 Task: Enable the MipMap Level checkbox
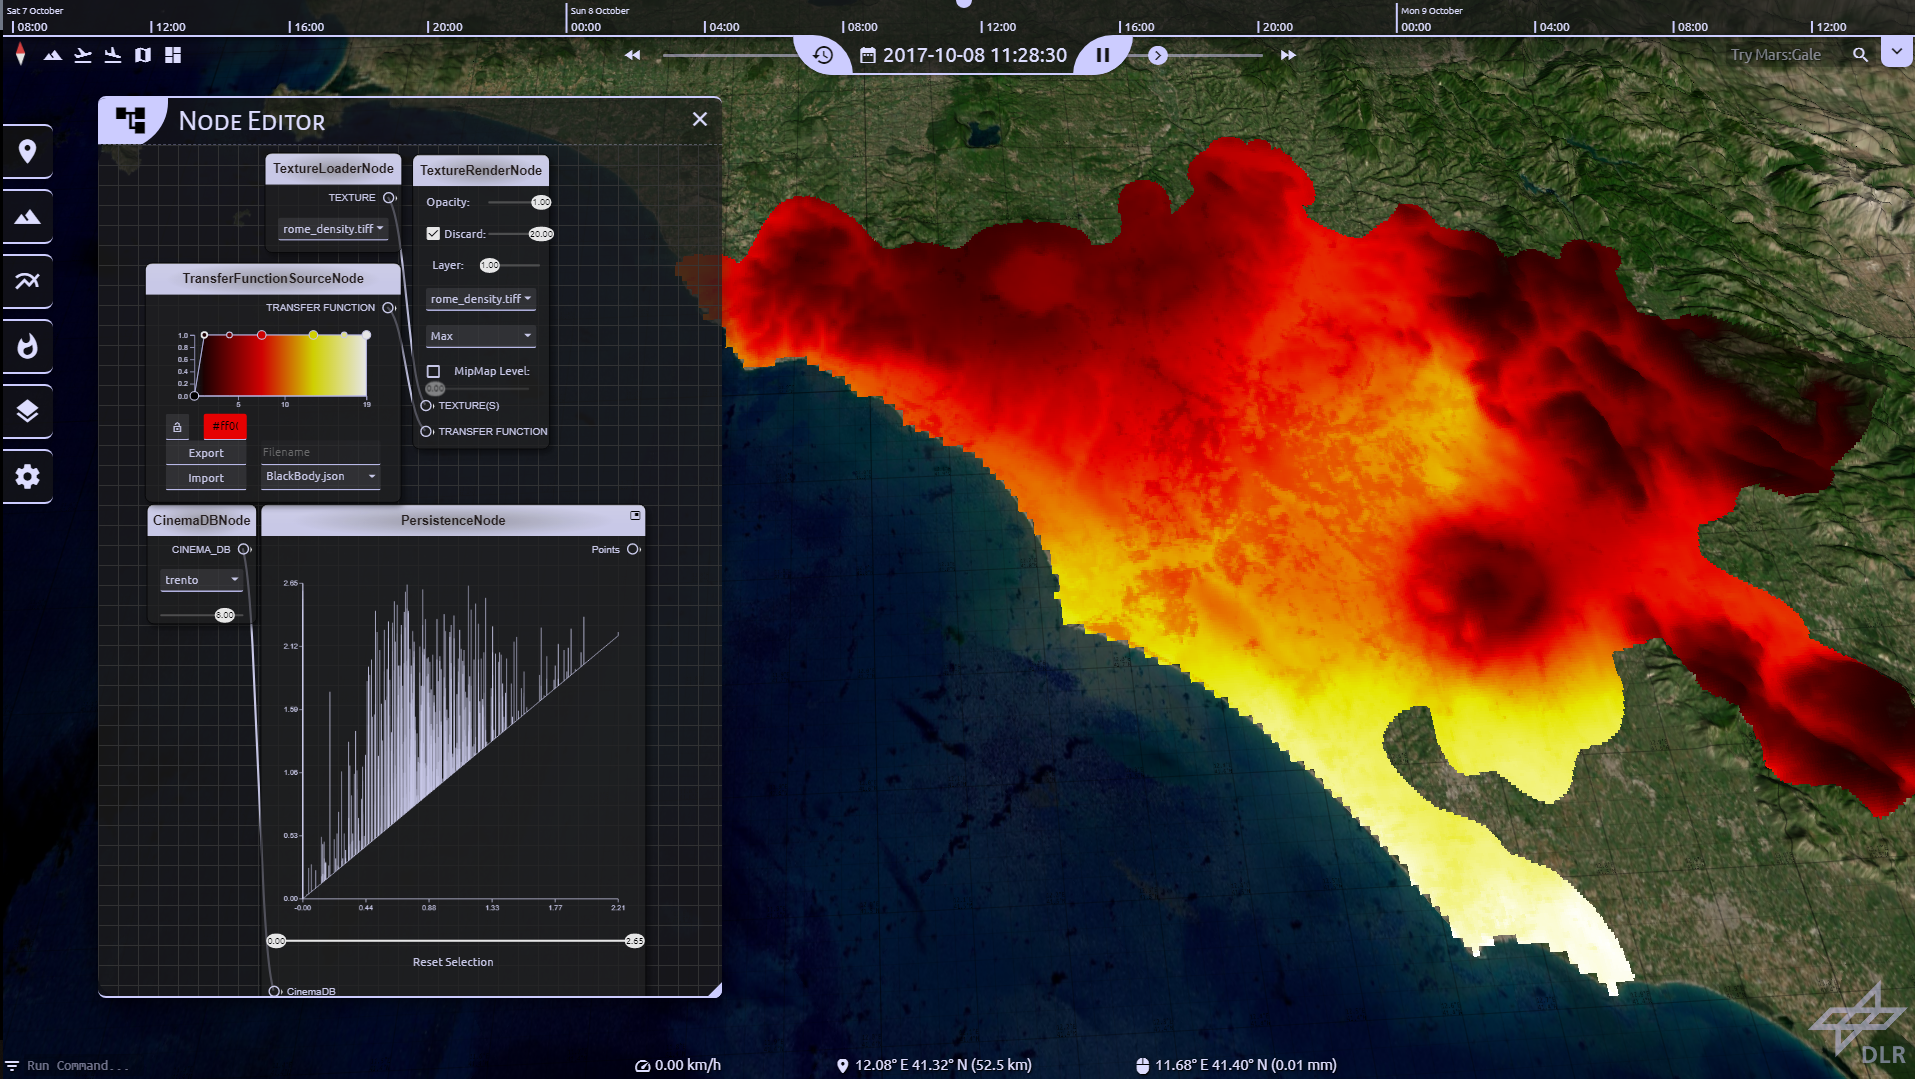click(x=433, y=371)
